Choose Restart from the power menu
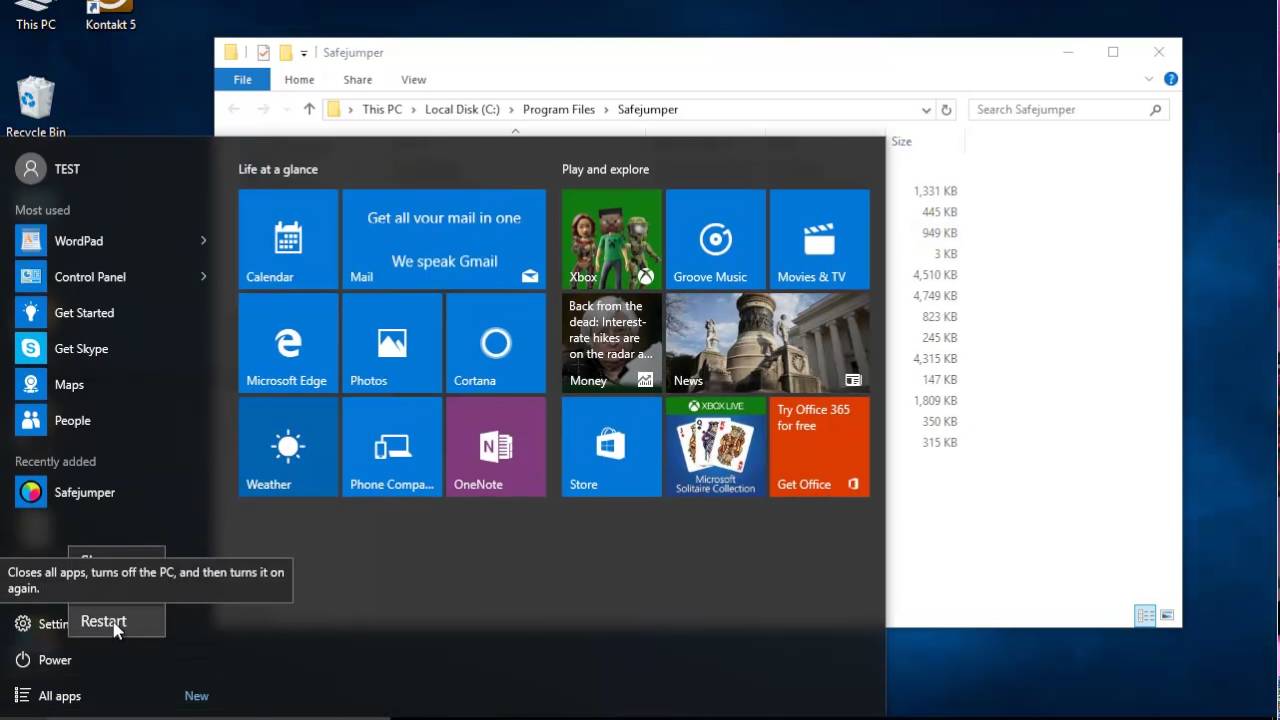Image resolution: width=1280 pixels, height=720 pixels. click(x=116, y=622)
